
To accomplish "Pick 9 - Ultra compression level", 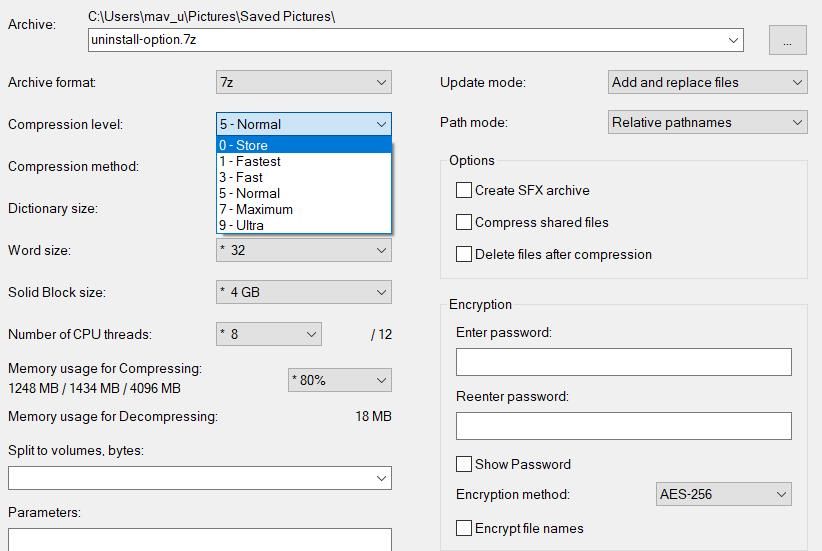I will (304, 225).
